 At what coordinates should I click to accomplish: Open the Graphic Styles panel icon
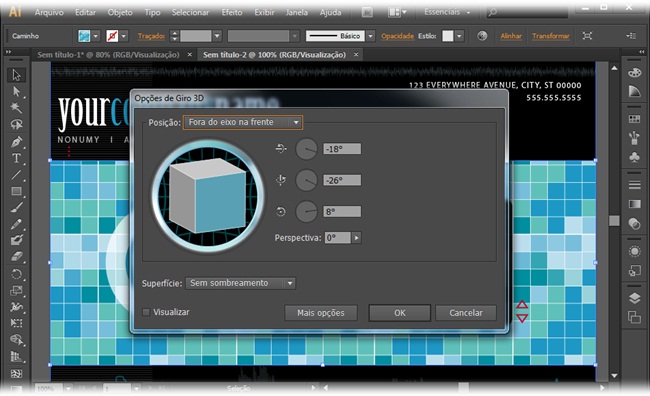(634, 271)
